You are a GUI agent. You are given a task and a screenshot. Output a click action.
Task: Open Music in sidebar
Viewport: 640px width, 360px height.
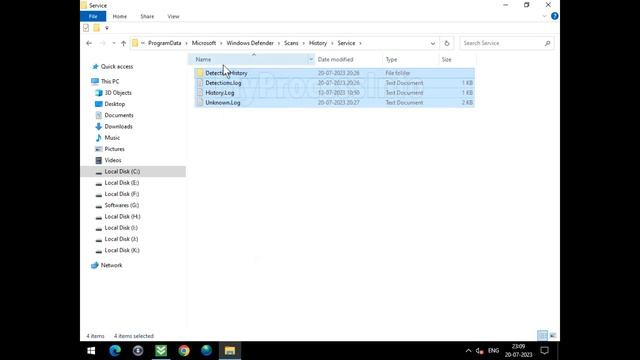[x=112, y=138]
